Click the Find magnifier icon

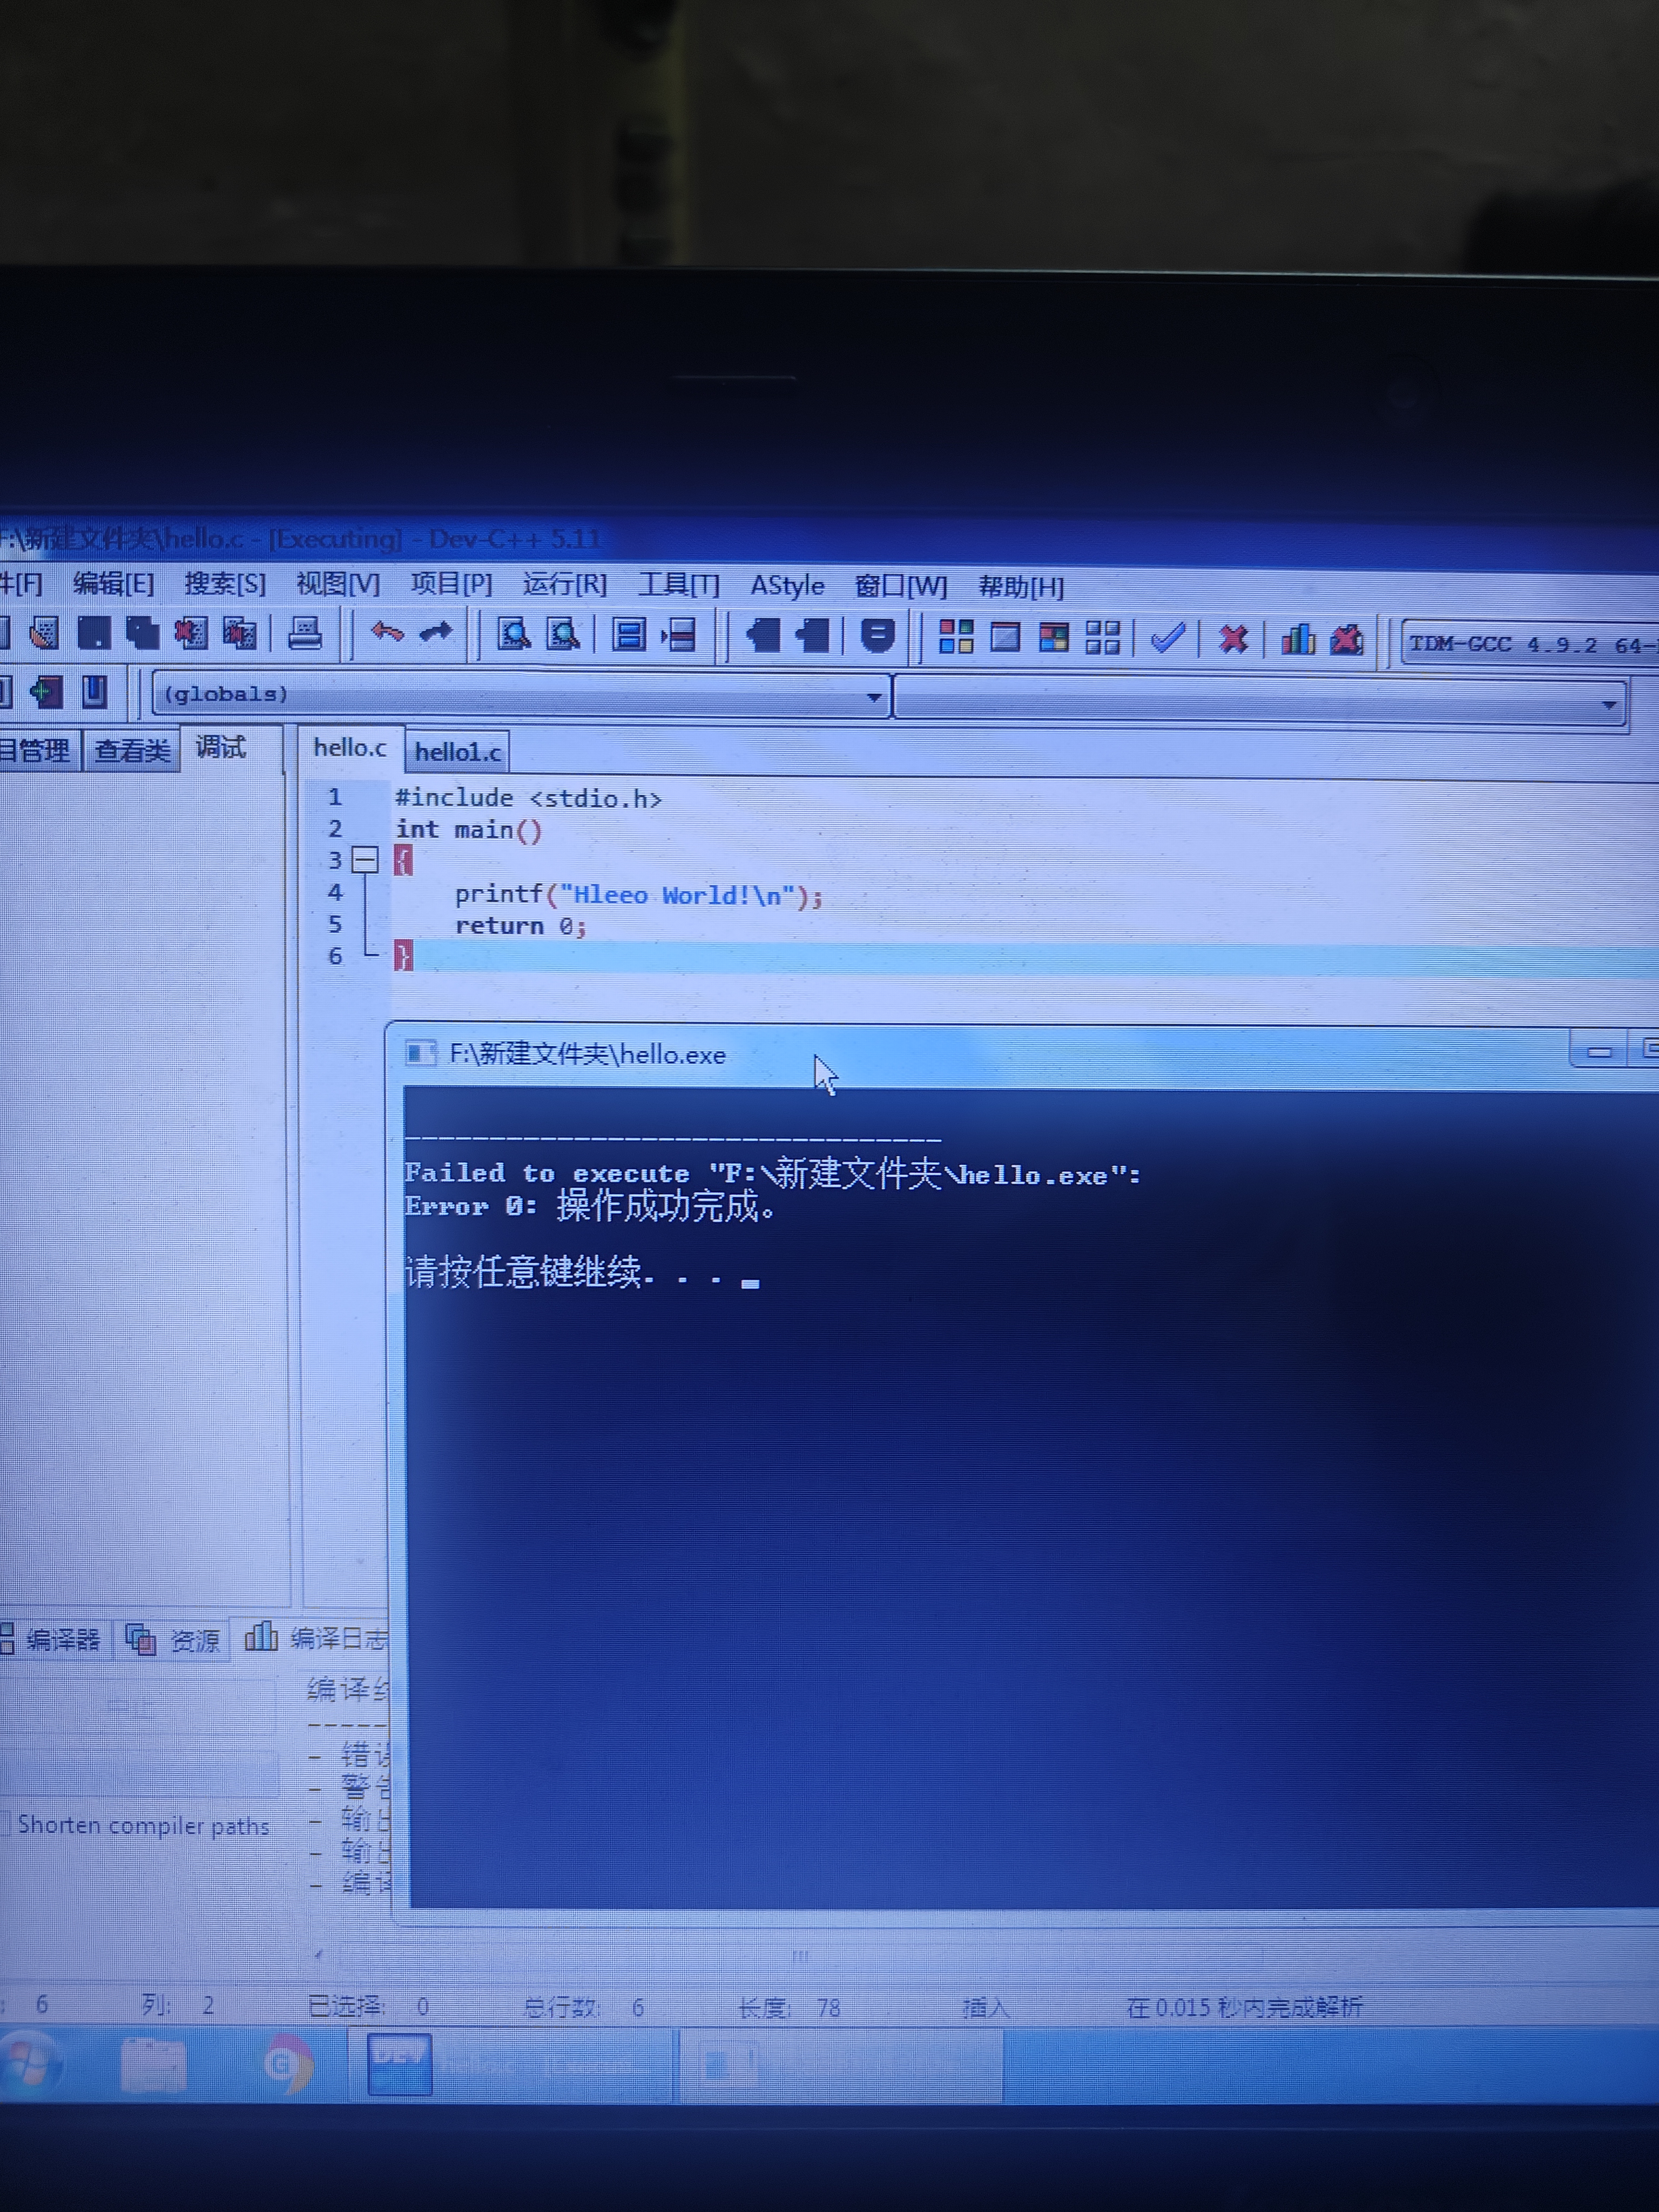point(514,634)
